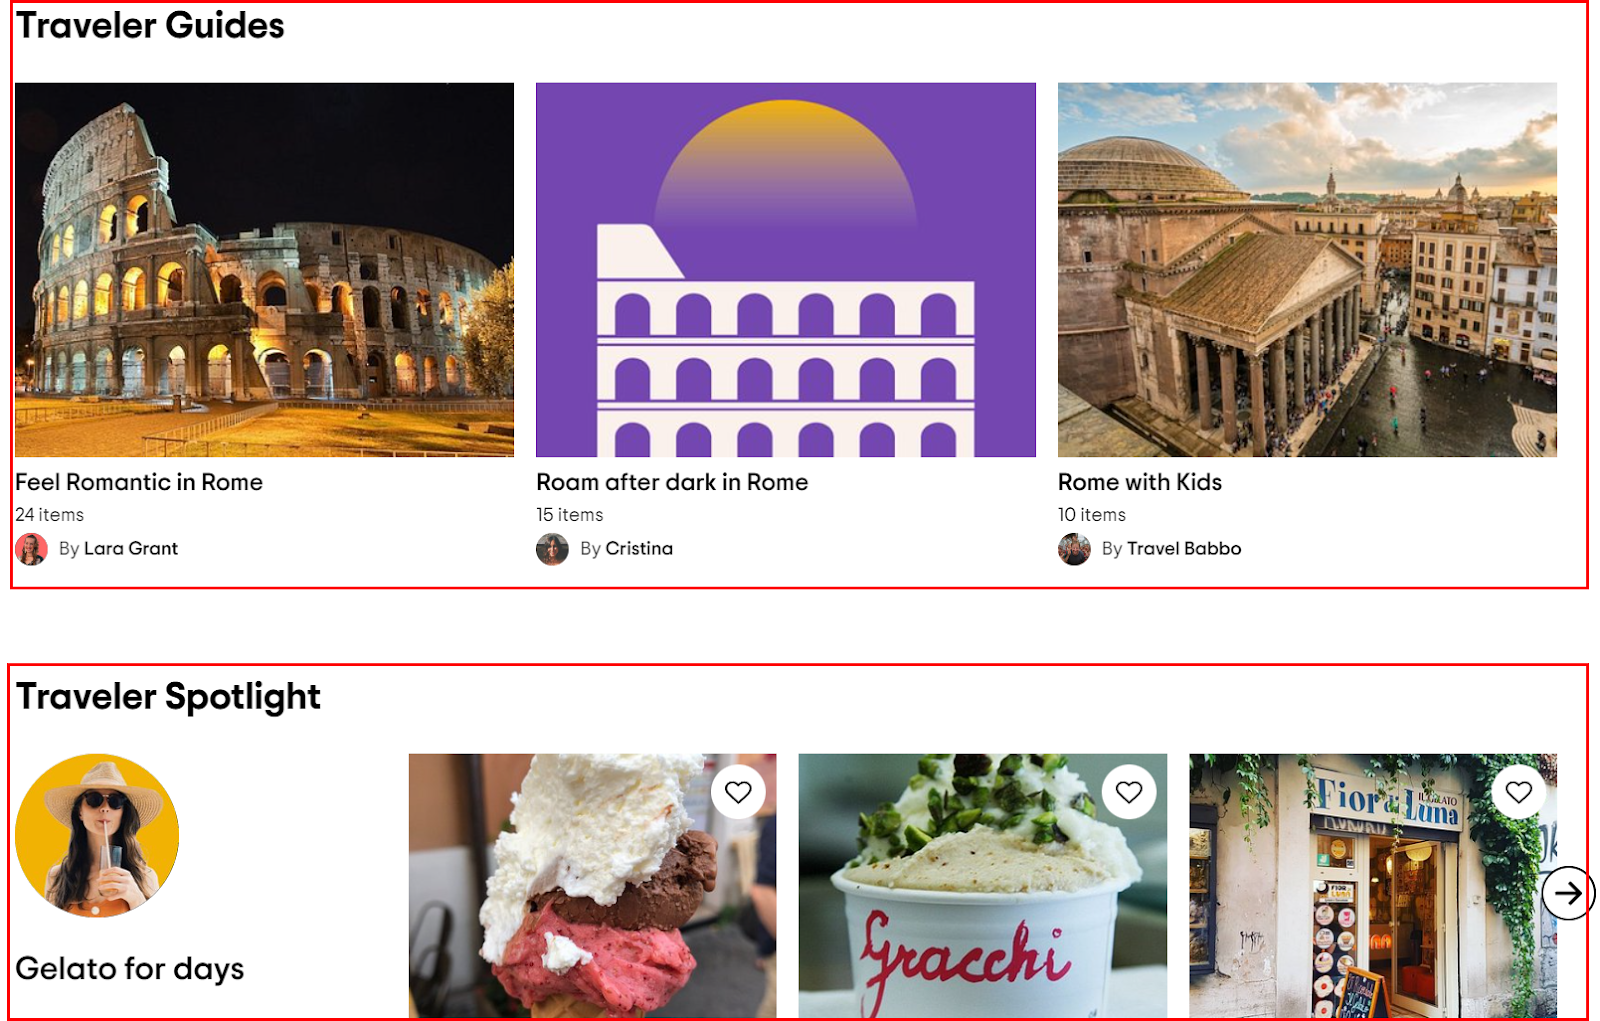Open Travel Babbo's profile avatar
Screen dimensions: 1600x1021
coord(1074,549)
